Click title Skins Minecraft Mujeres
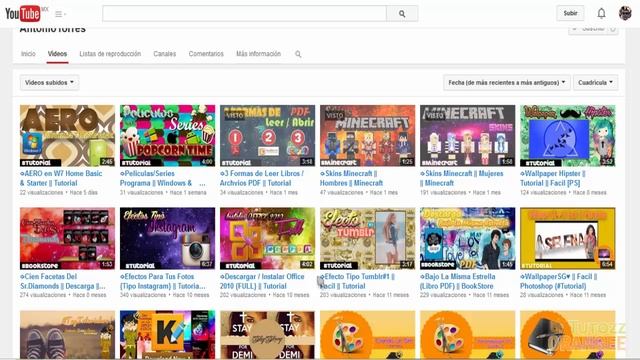The width and height of the screenshot is (640, 360). (x=462, y=178)
